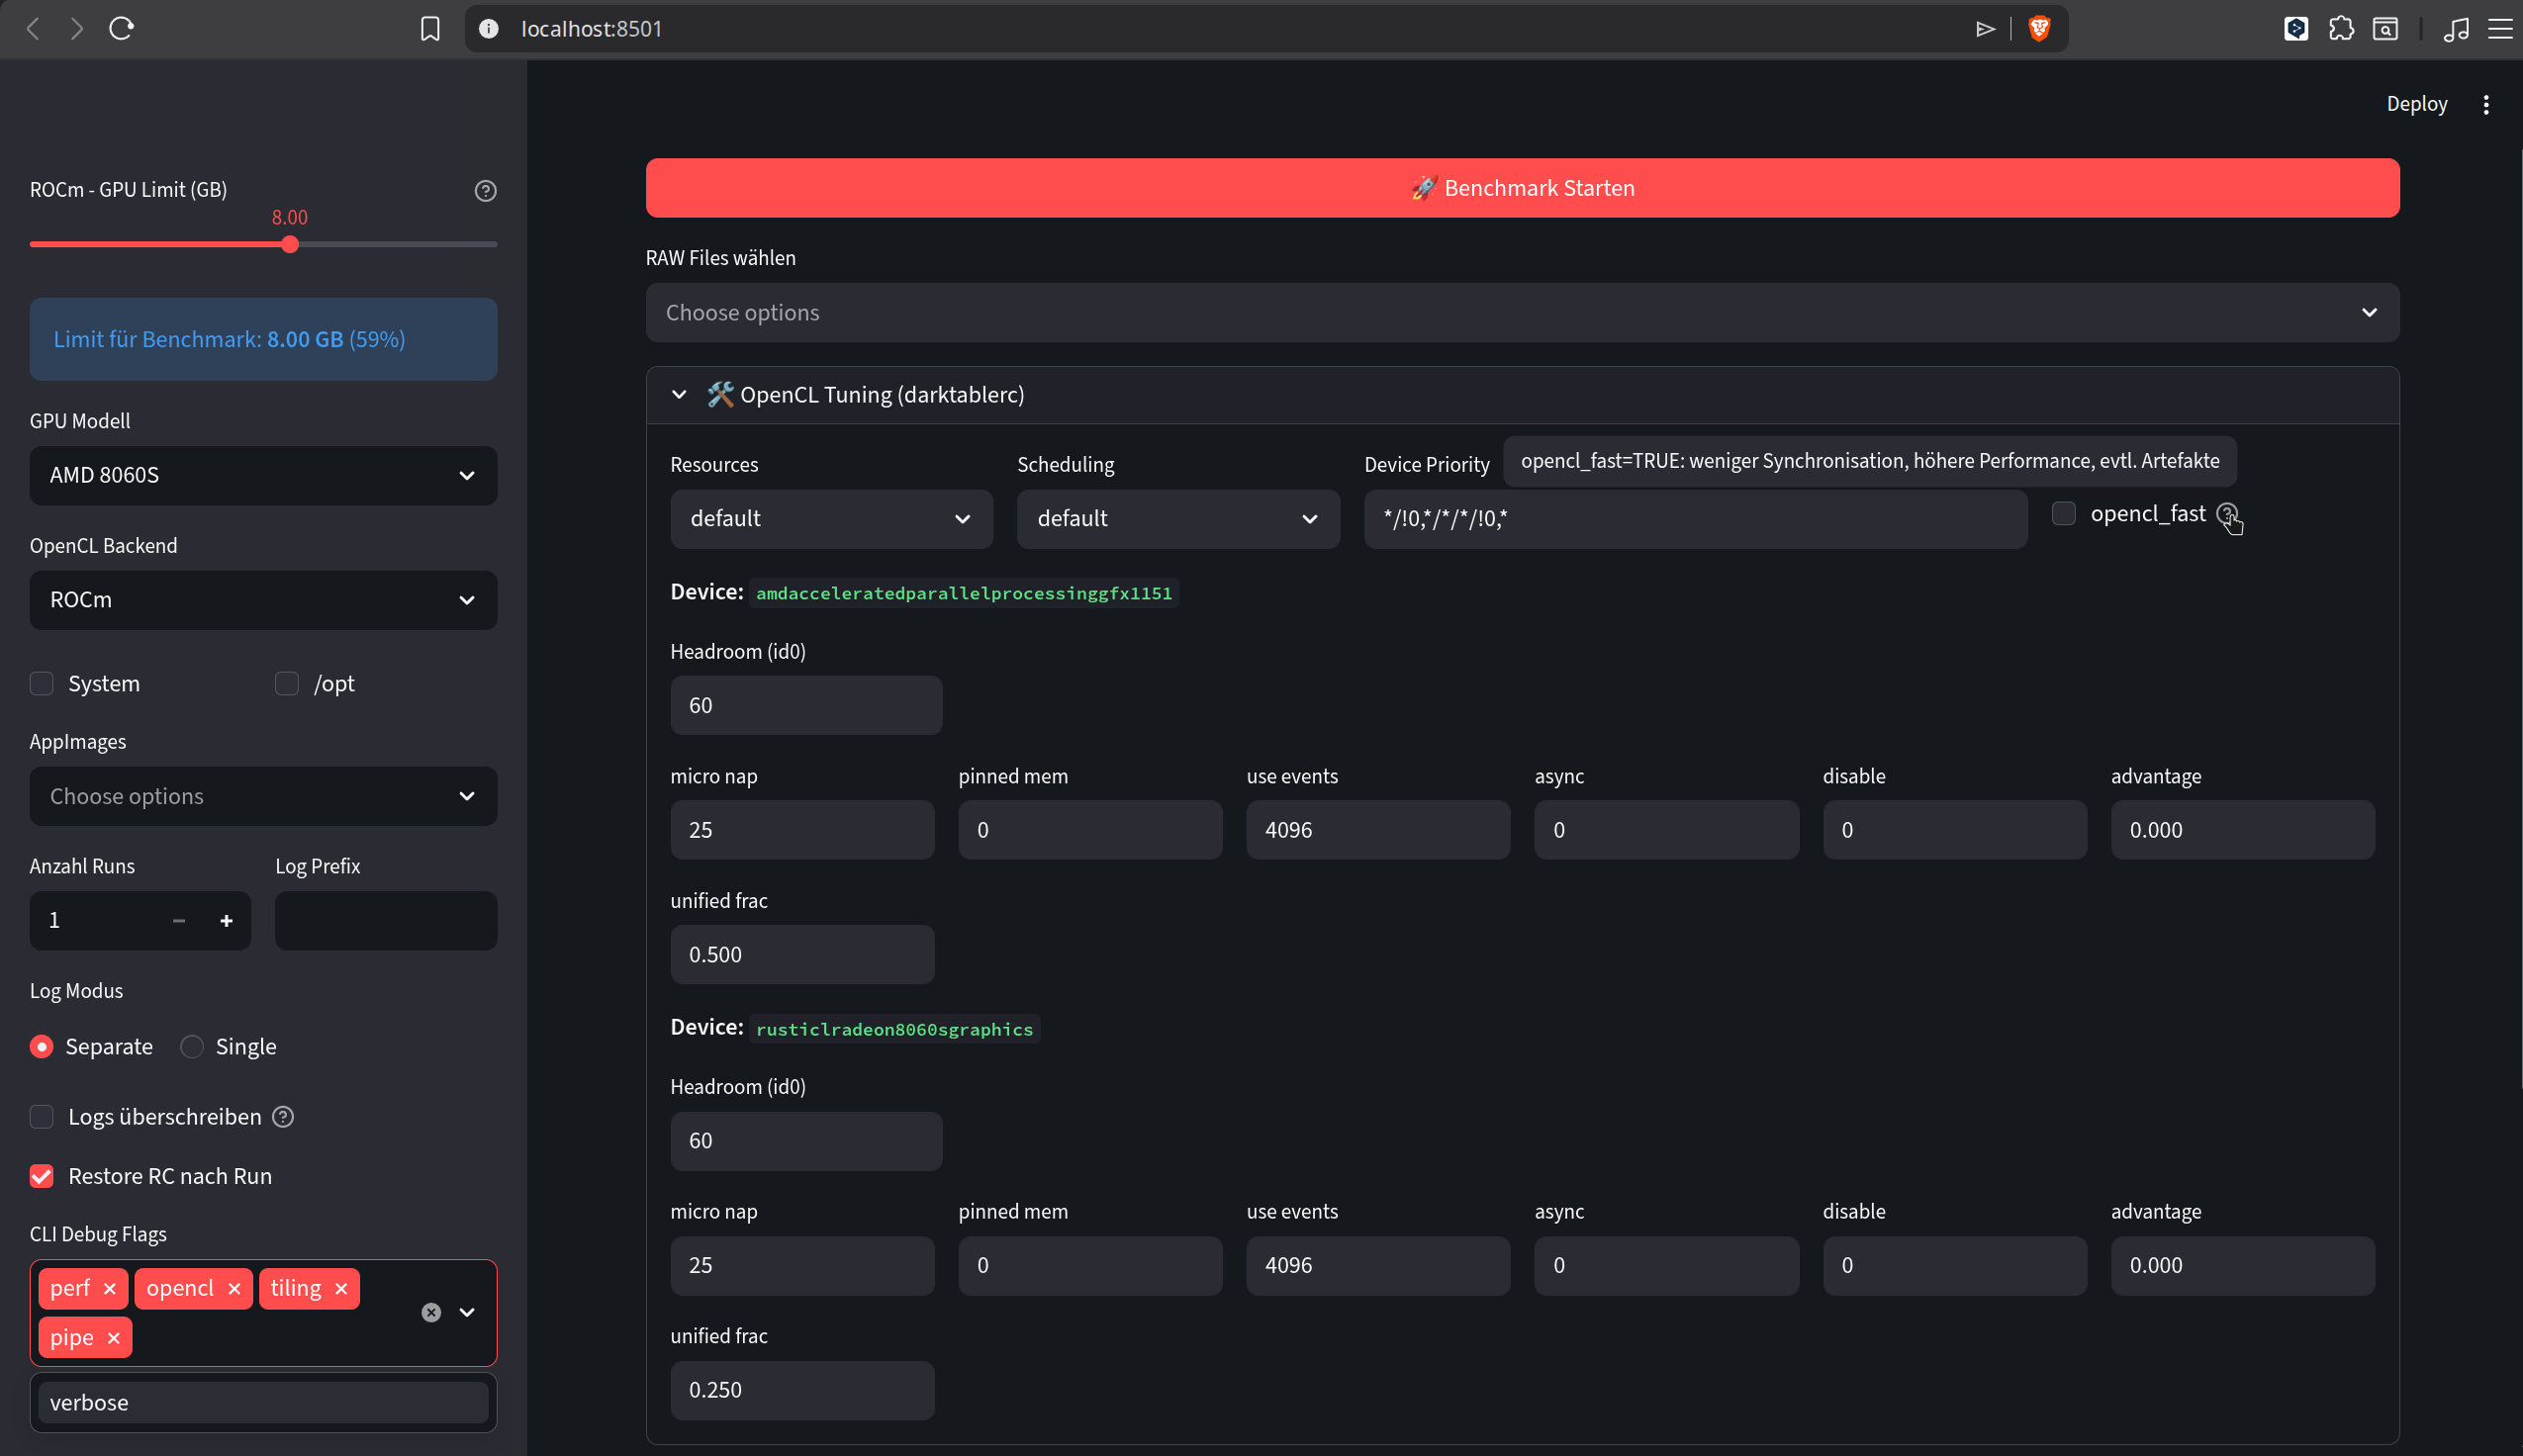This screenshot has height=1456, width=2523.
Task: Open the OpenCL Backend ROCm dropdown
Action: [x=263, y=600]
